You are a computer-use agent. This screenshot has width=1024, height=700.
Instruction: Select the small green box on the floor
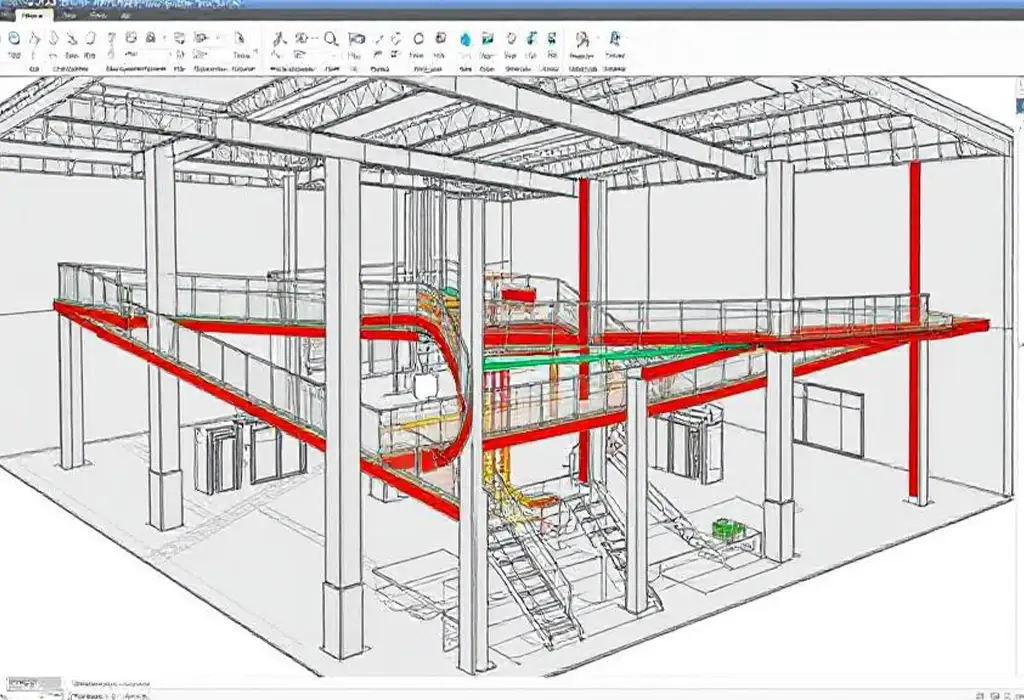(x=725, y=527)
